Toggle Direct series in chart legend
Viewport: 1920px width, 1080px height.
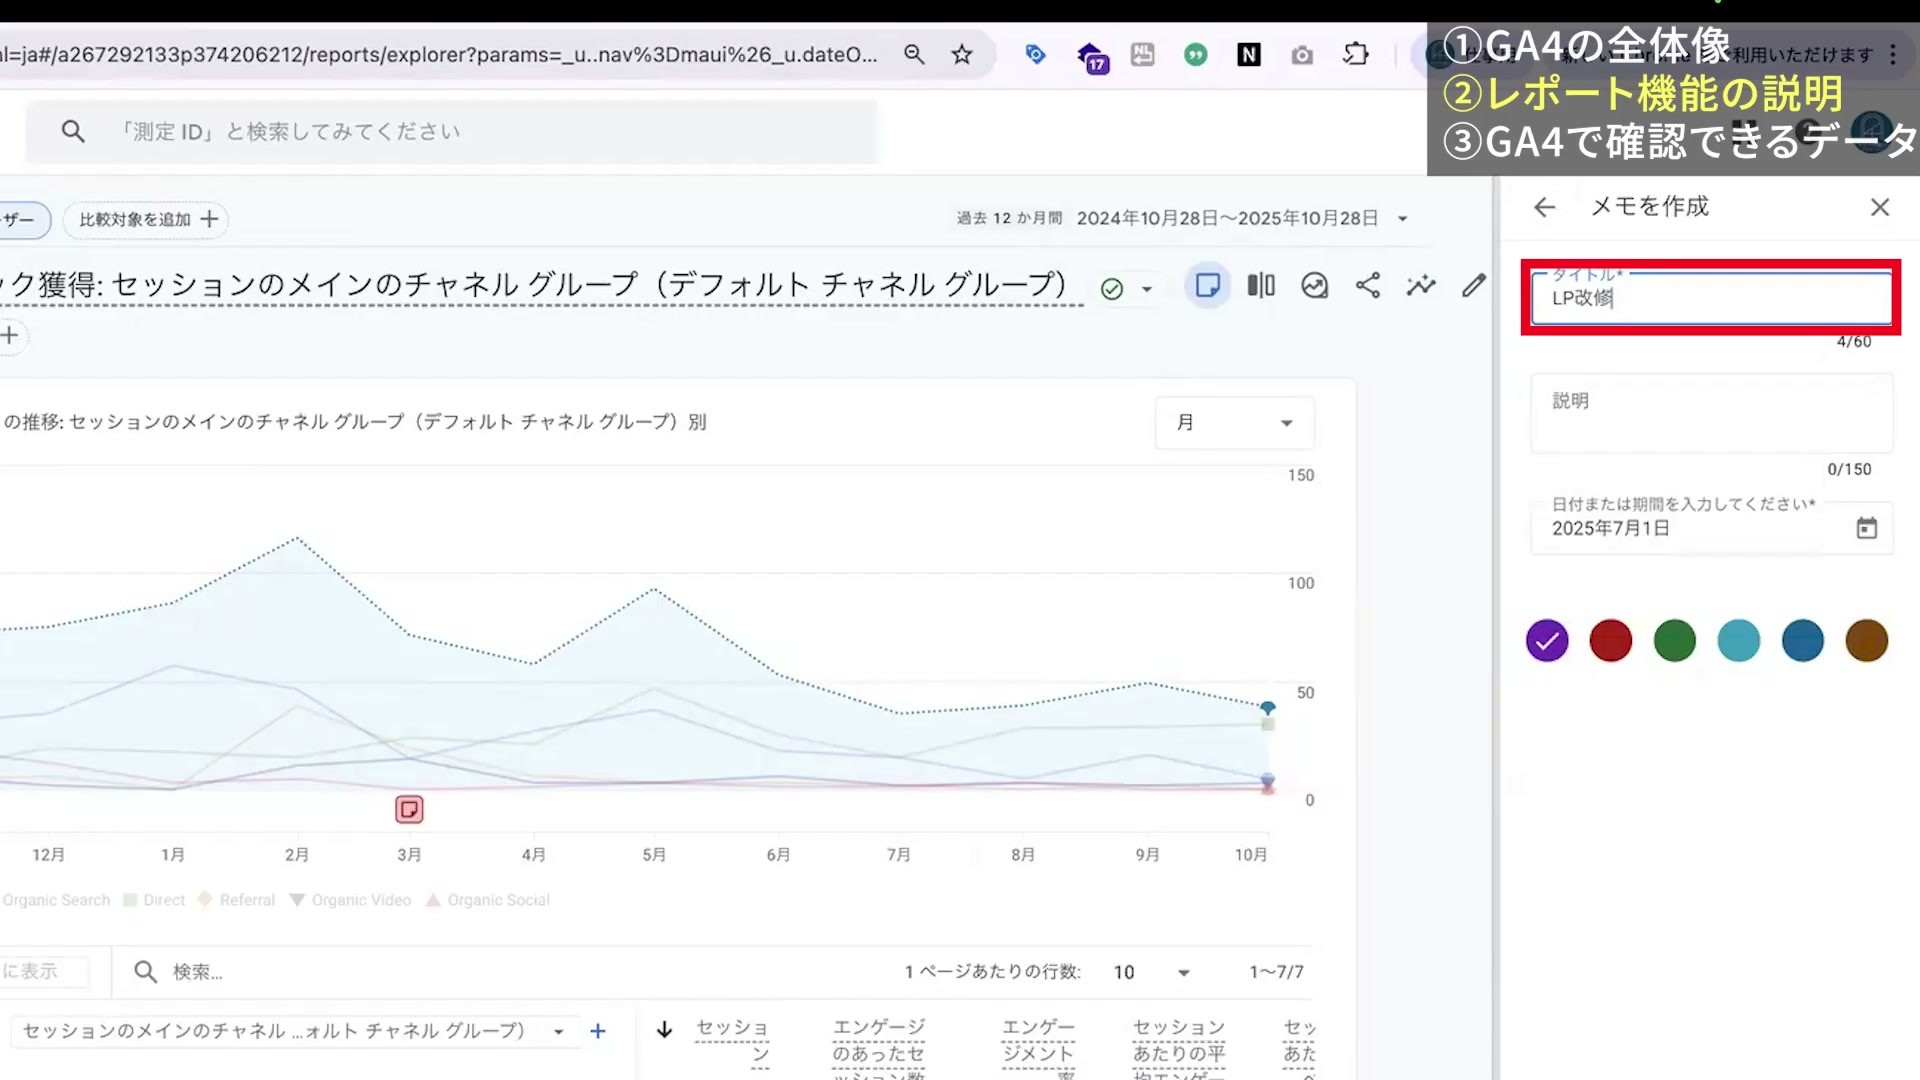point(154,900)
